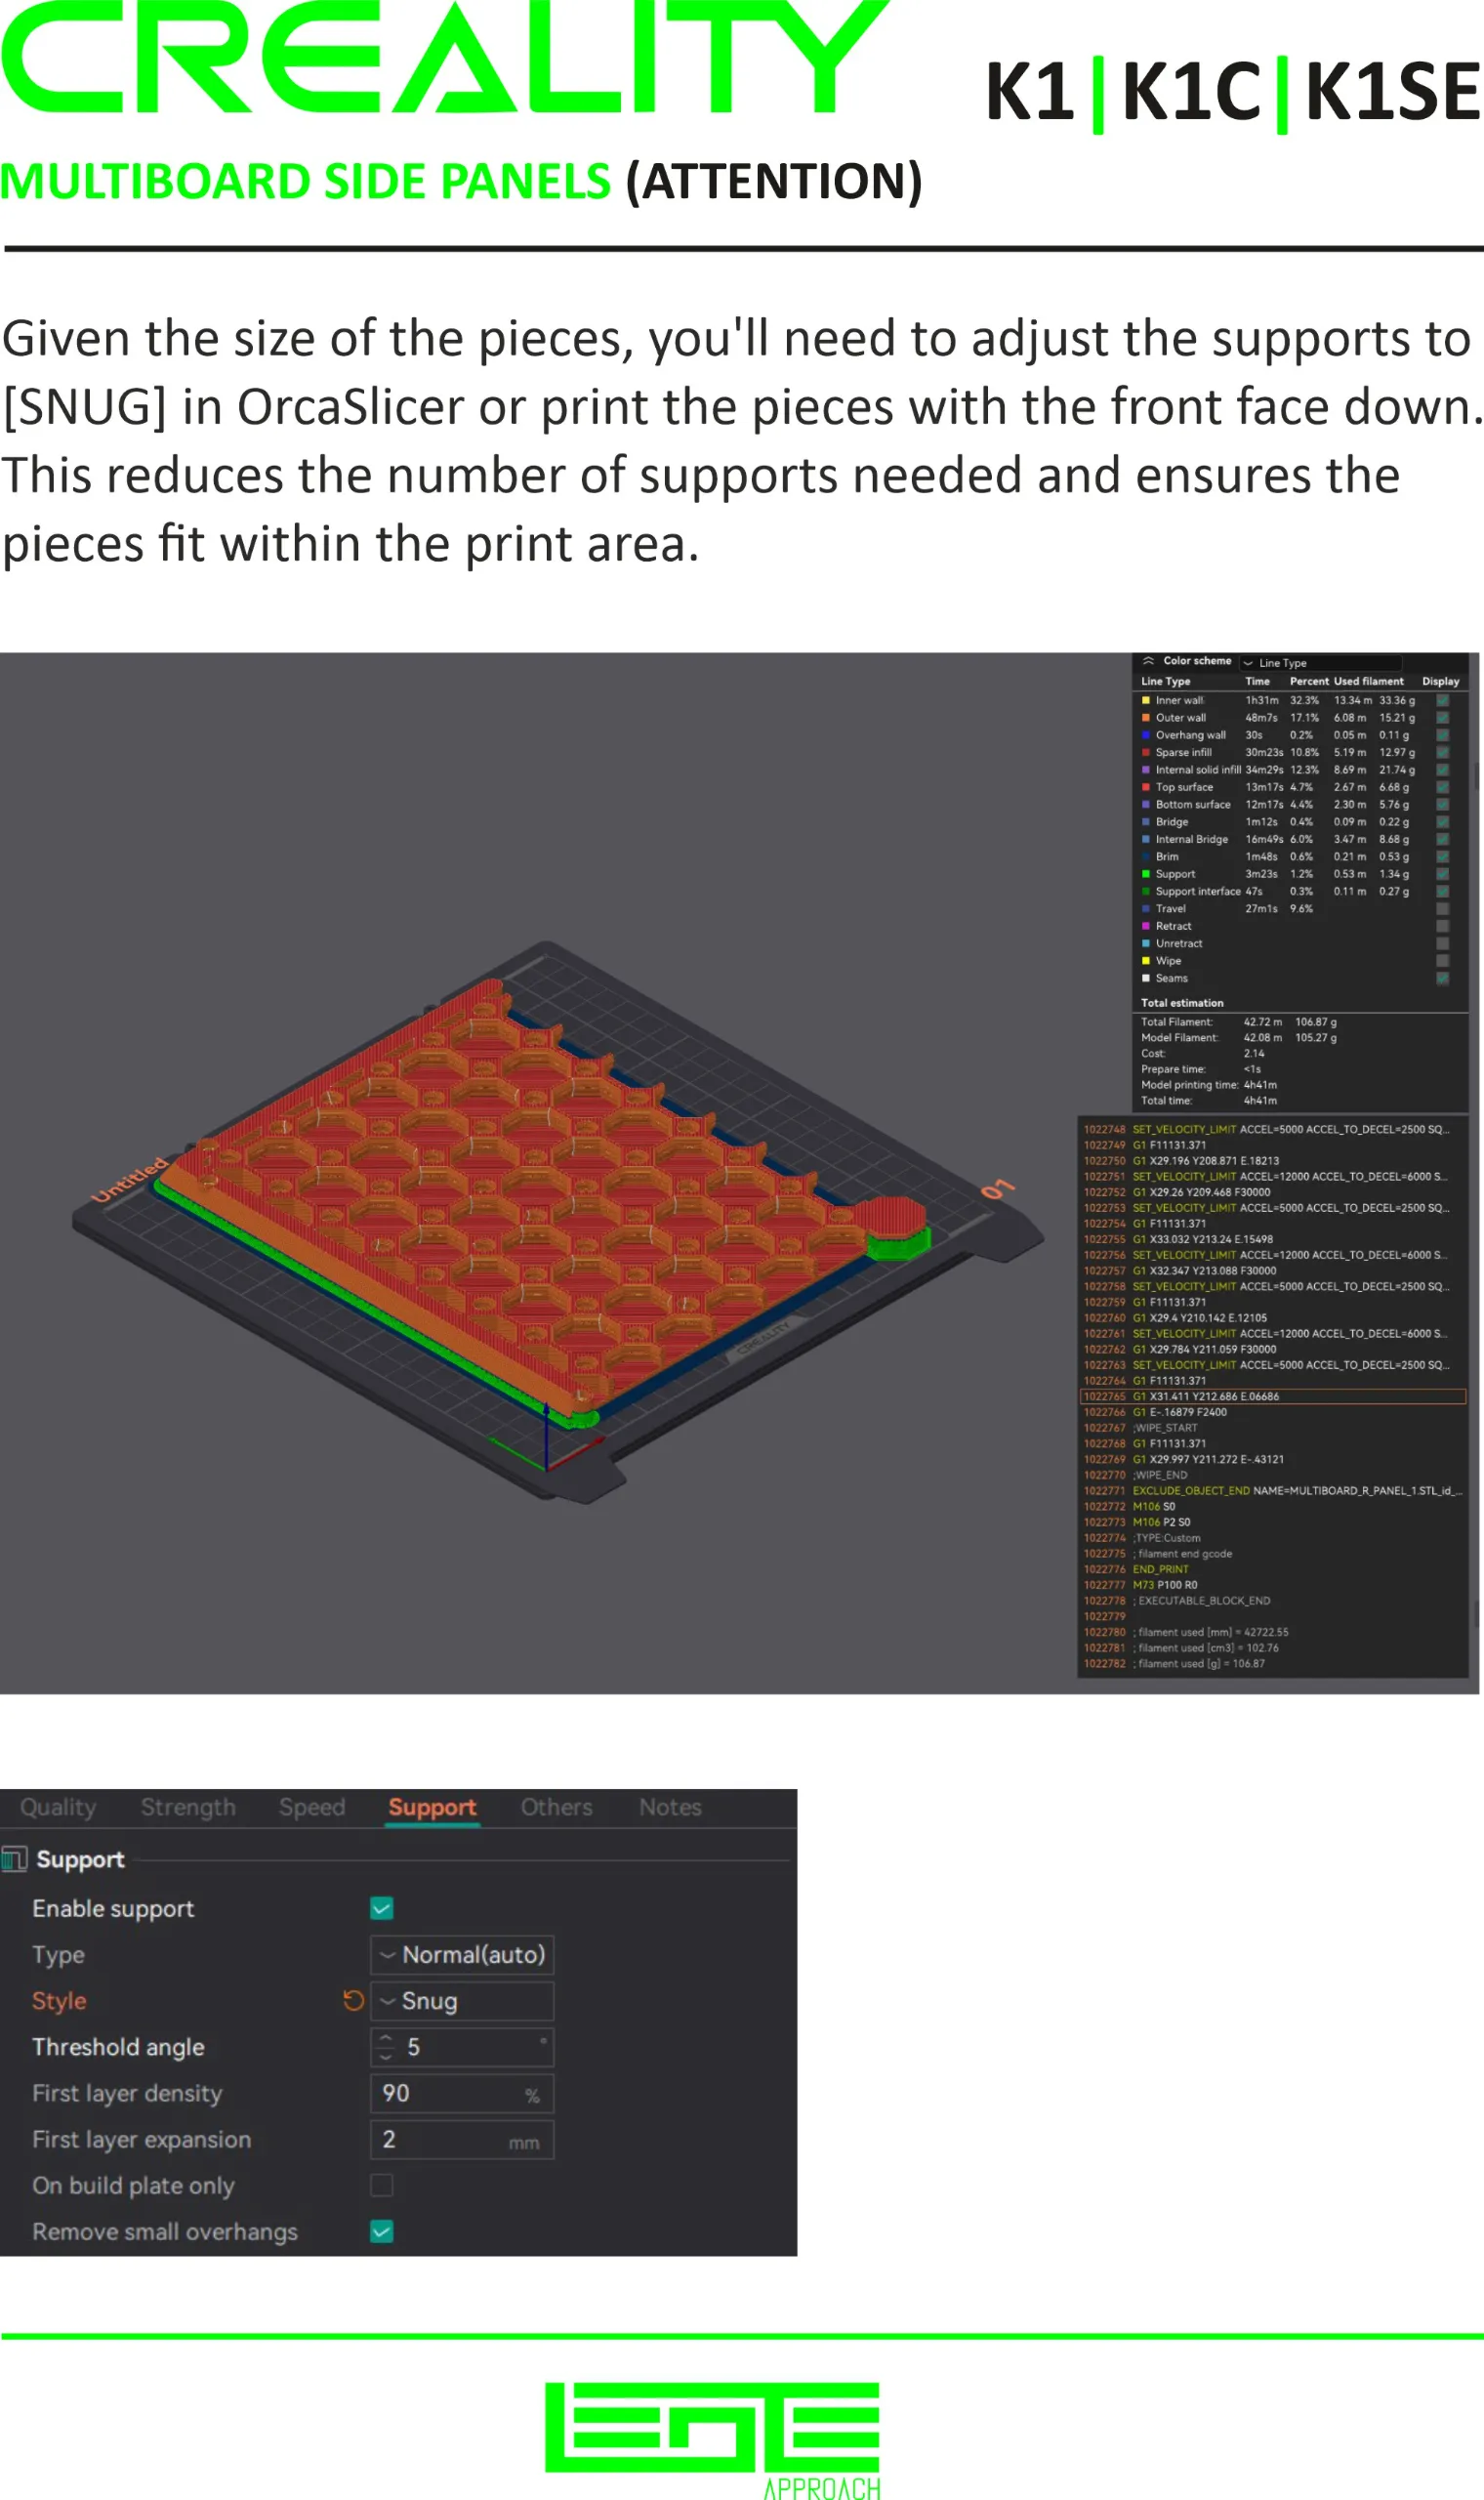Open Color scheme Line Type dropdown
The image size is (1484, 2500).
coord(1320,663)
